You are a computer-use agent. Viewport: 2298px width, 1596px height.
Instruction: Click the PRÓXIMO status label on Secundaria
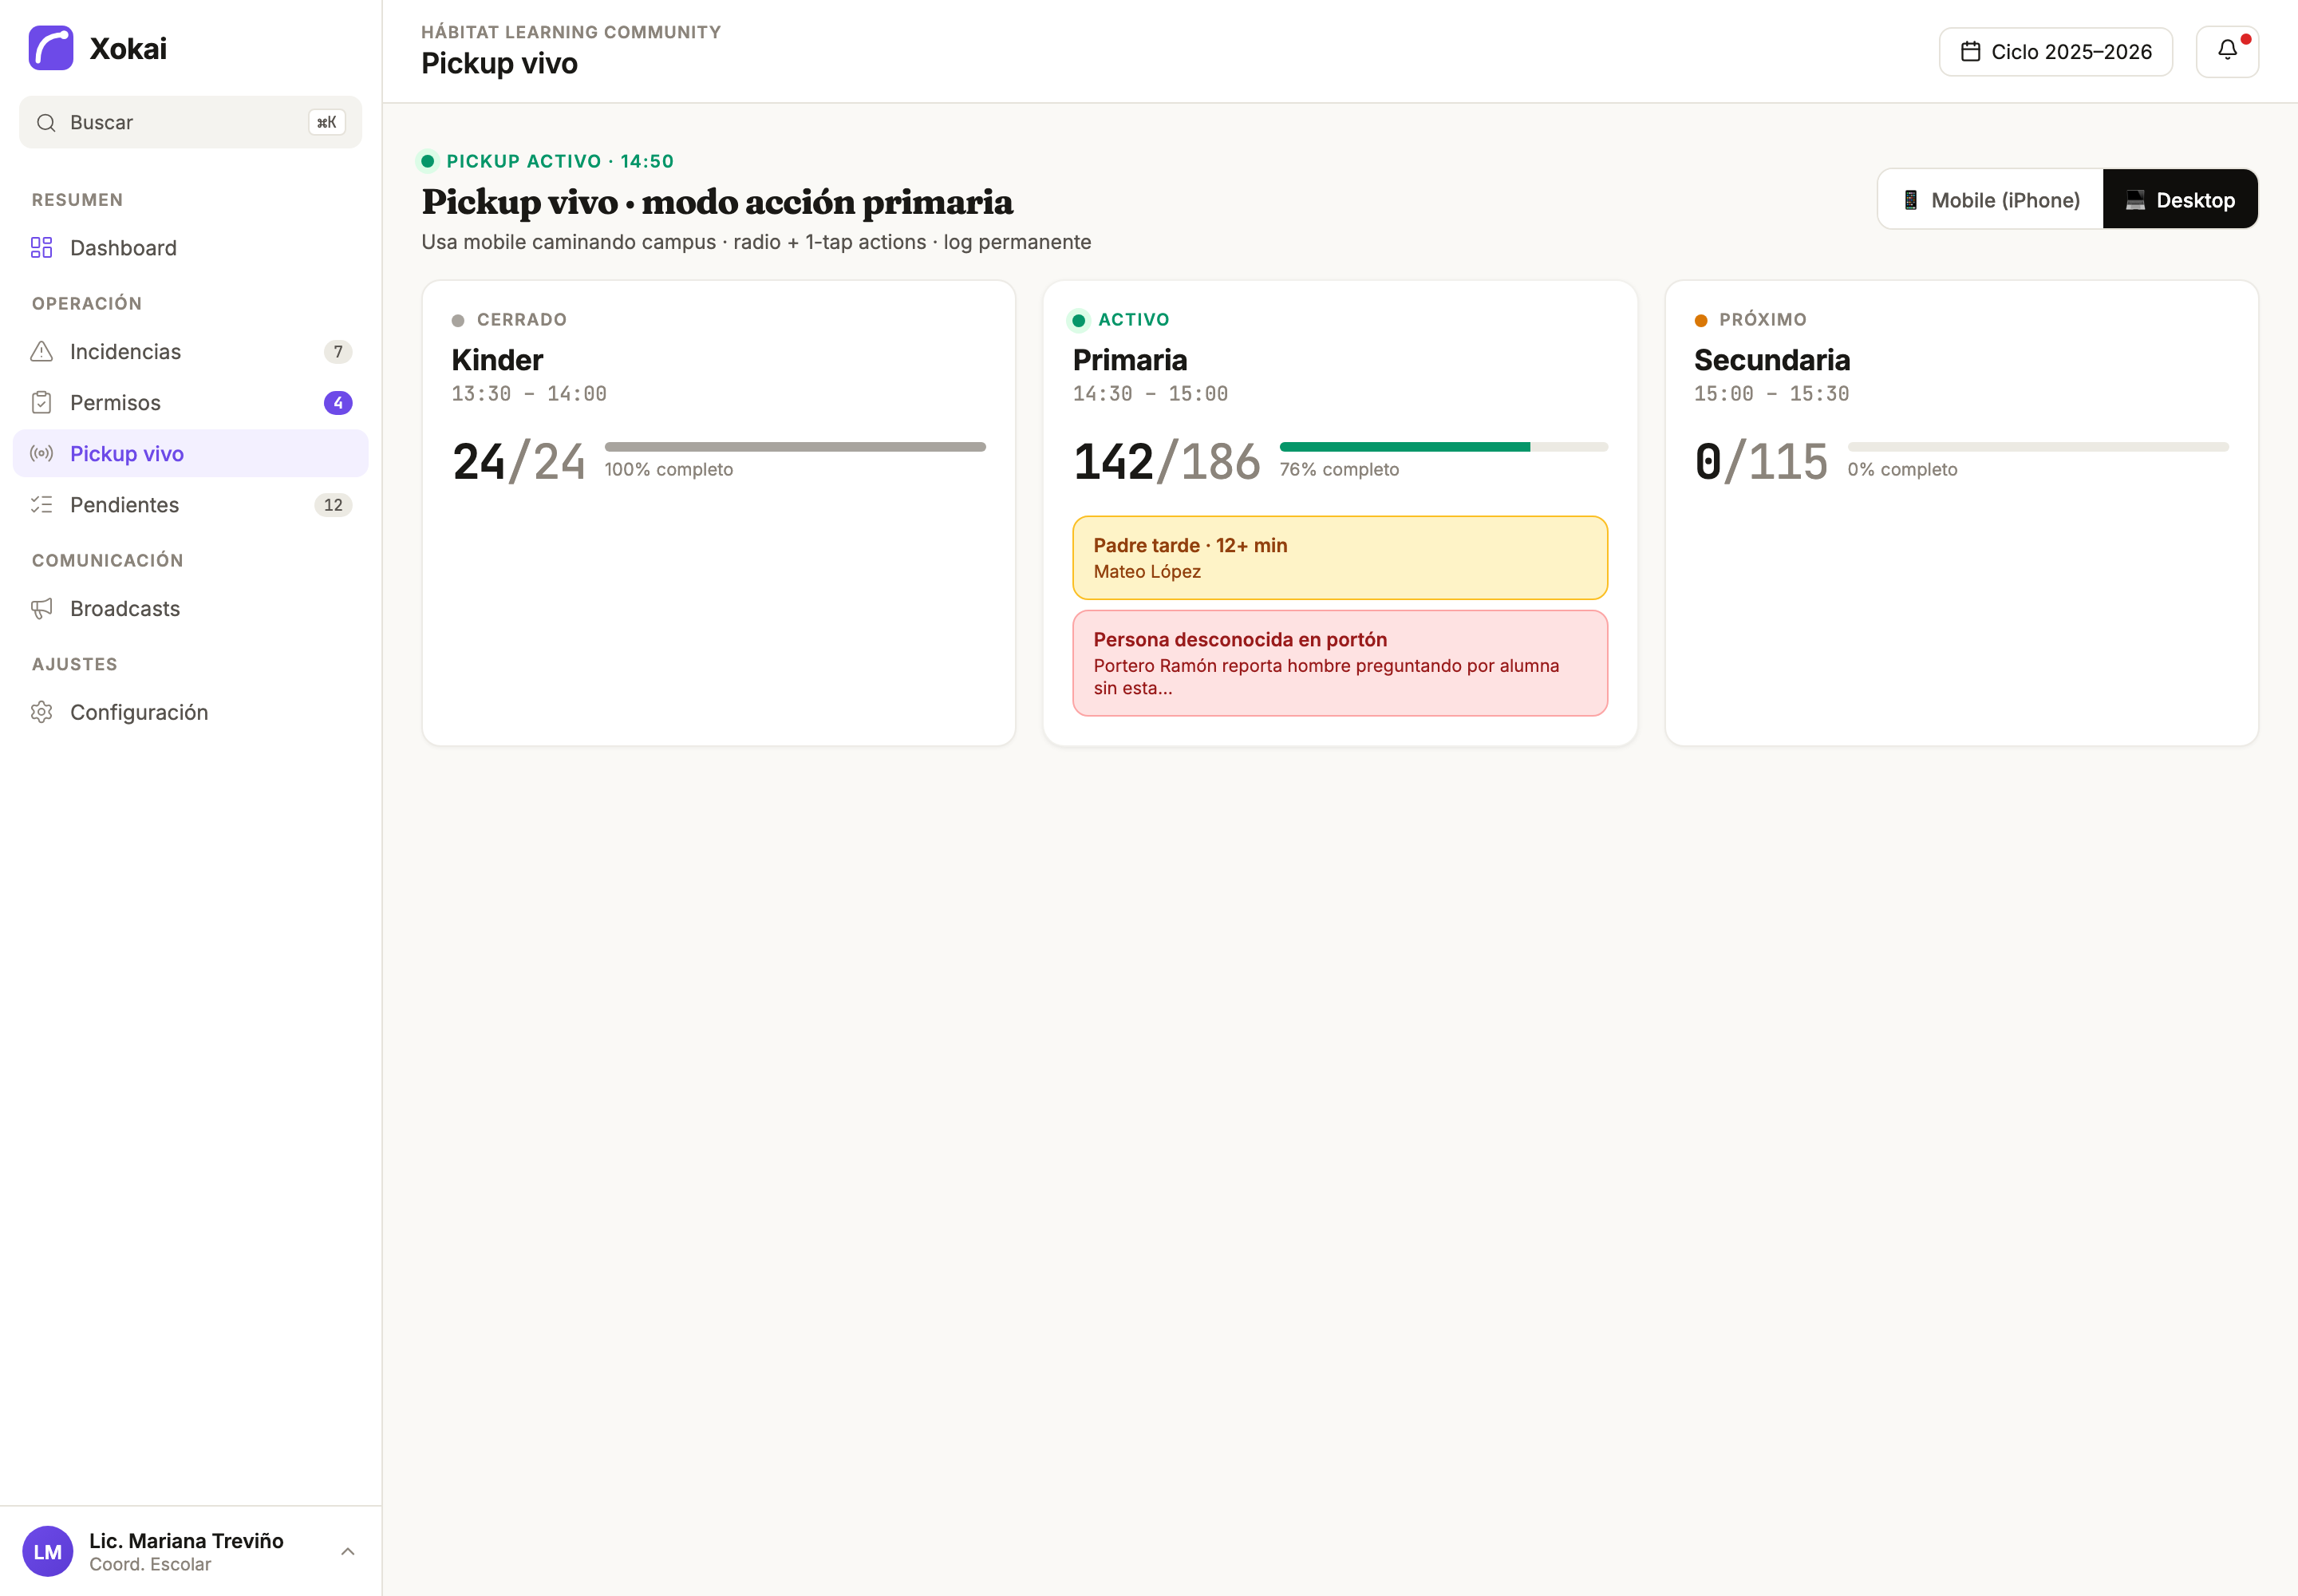click(1763, 320)
